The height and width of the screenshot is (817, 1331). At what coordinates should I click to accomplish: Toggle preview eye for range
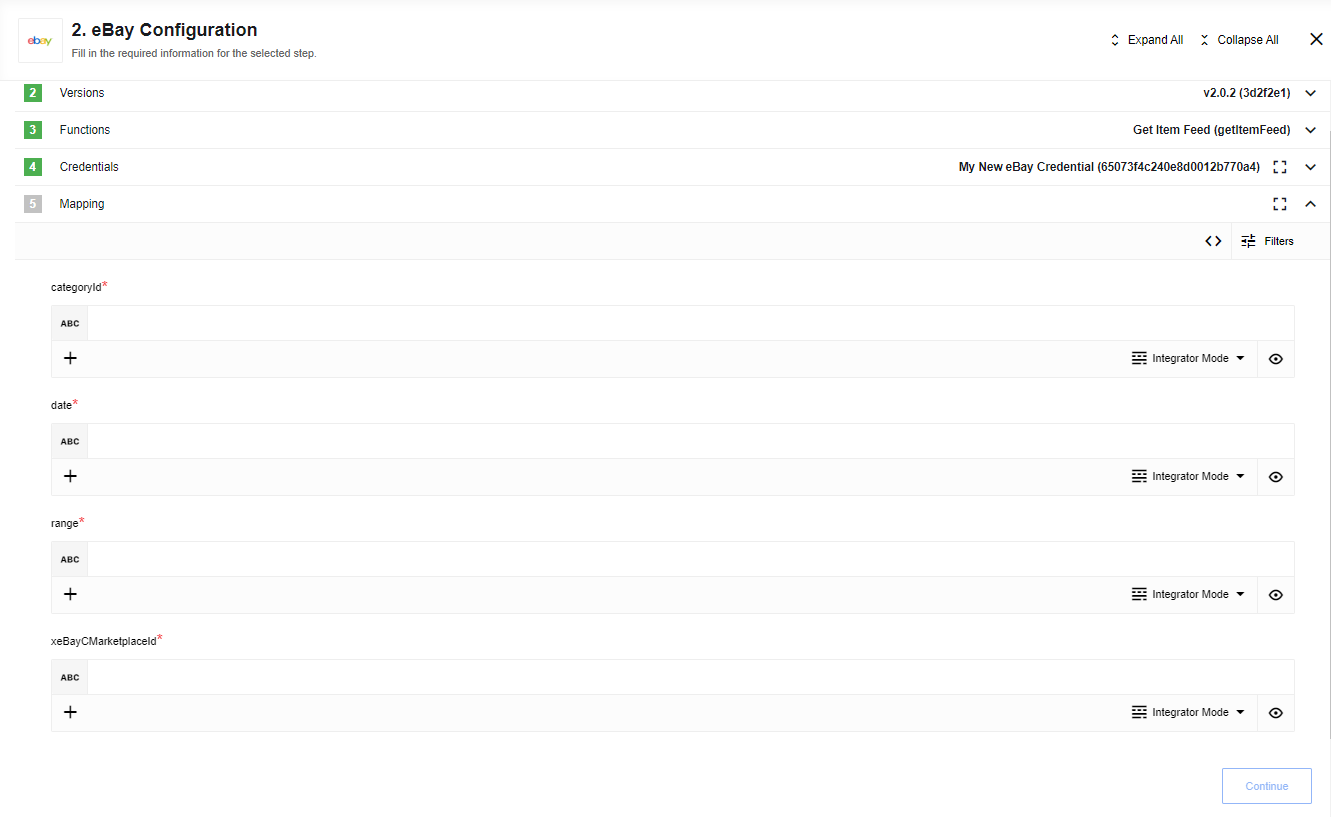[1276, 595]
